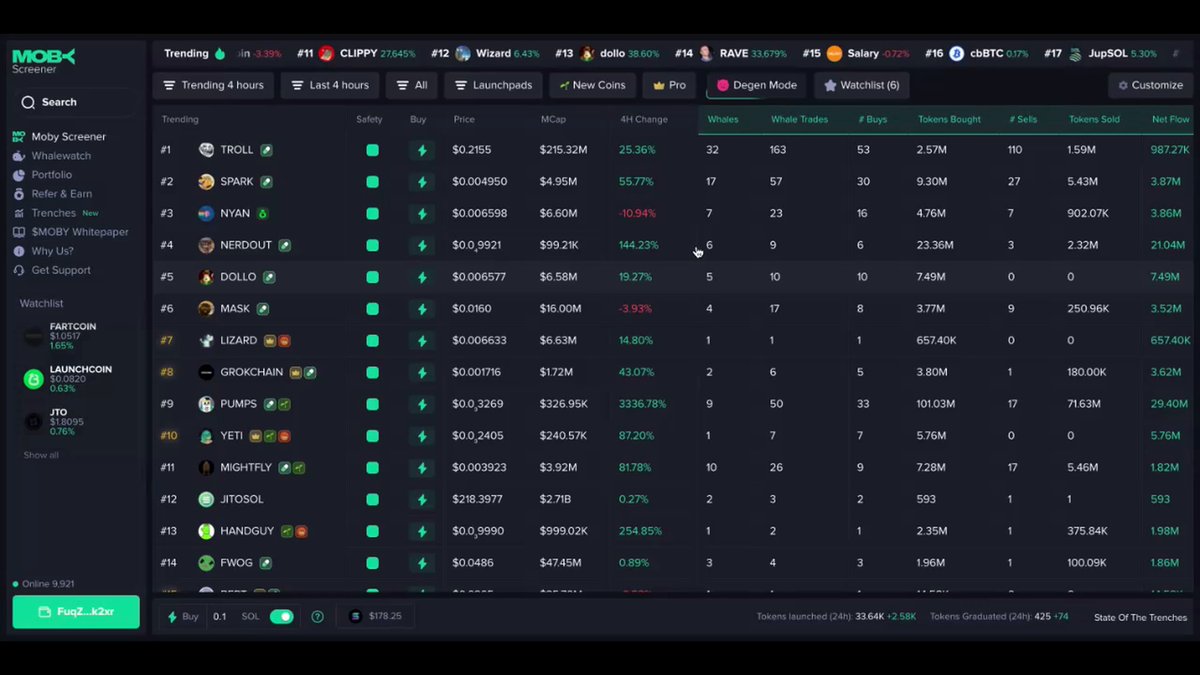The height and width of the screenshot is (675, 1200).
Task: Click the LAUNCHCOIN watchlist icon
Action: [x=34, y=379]
